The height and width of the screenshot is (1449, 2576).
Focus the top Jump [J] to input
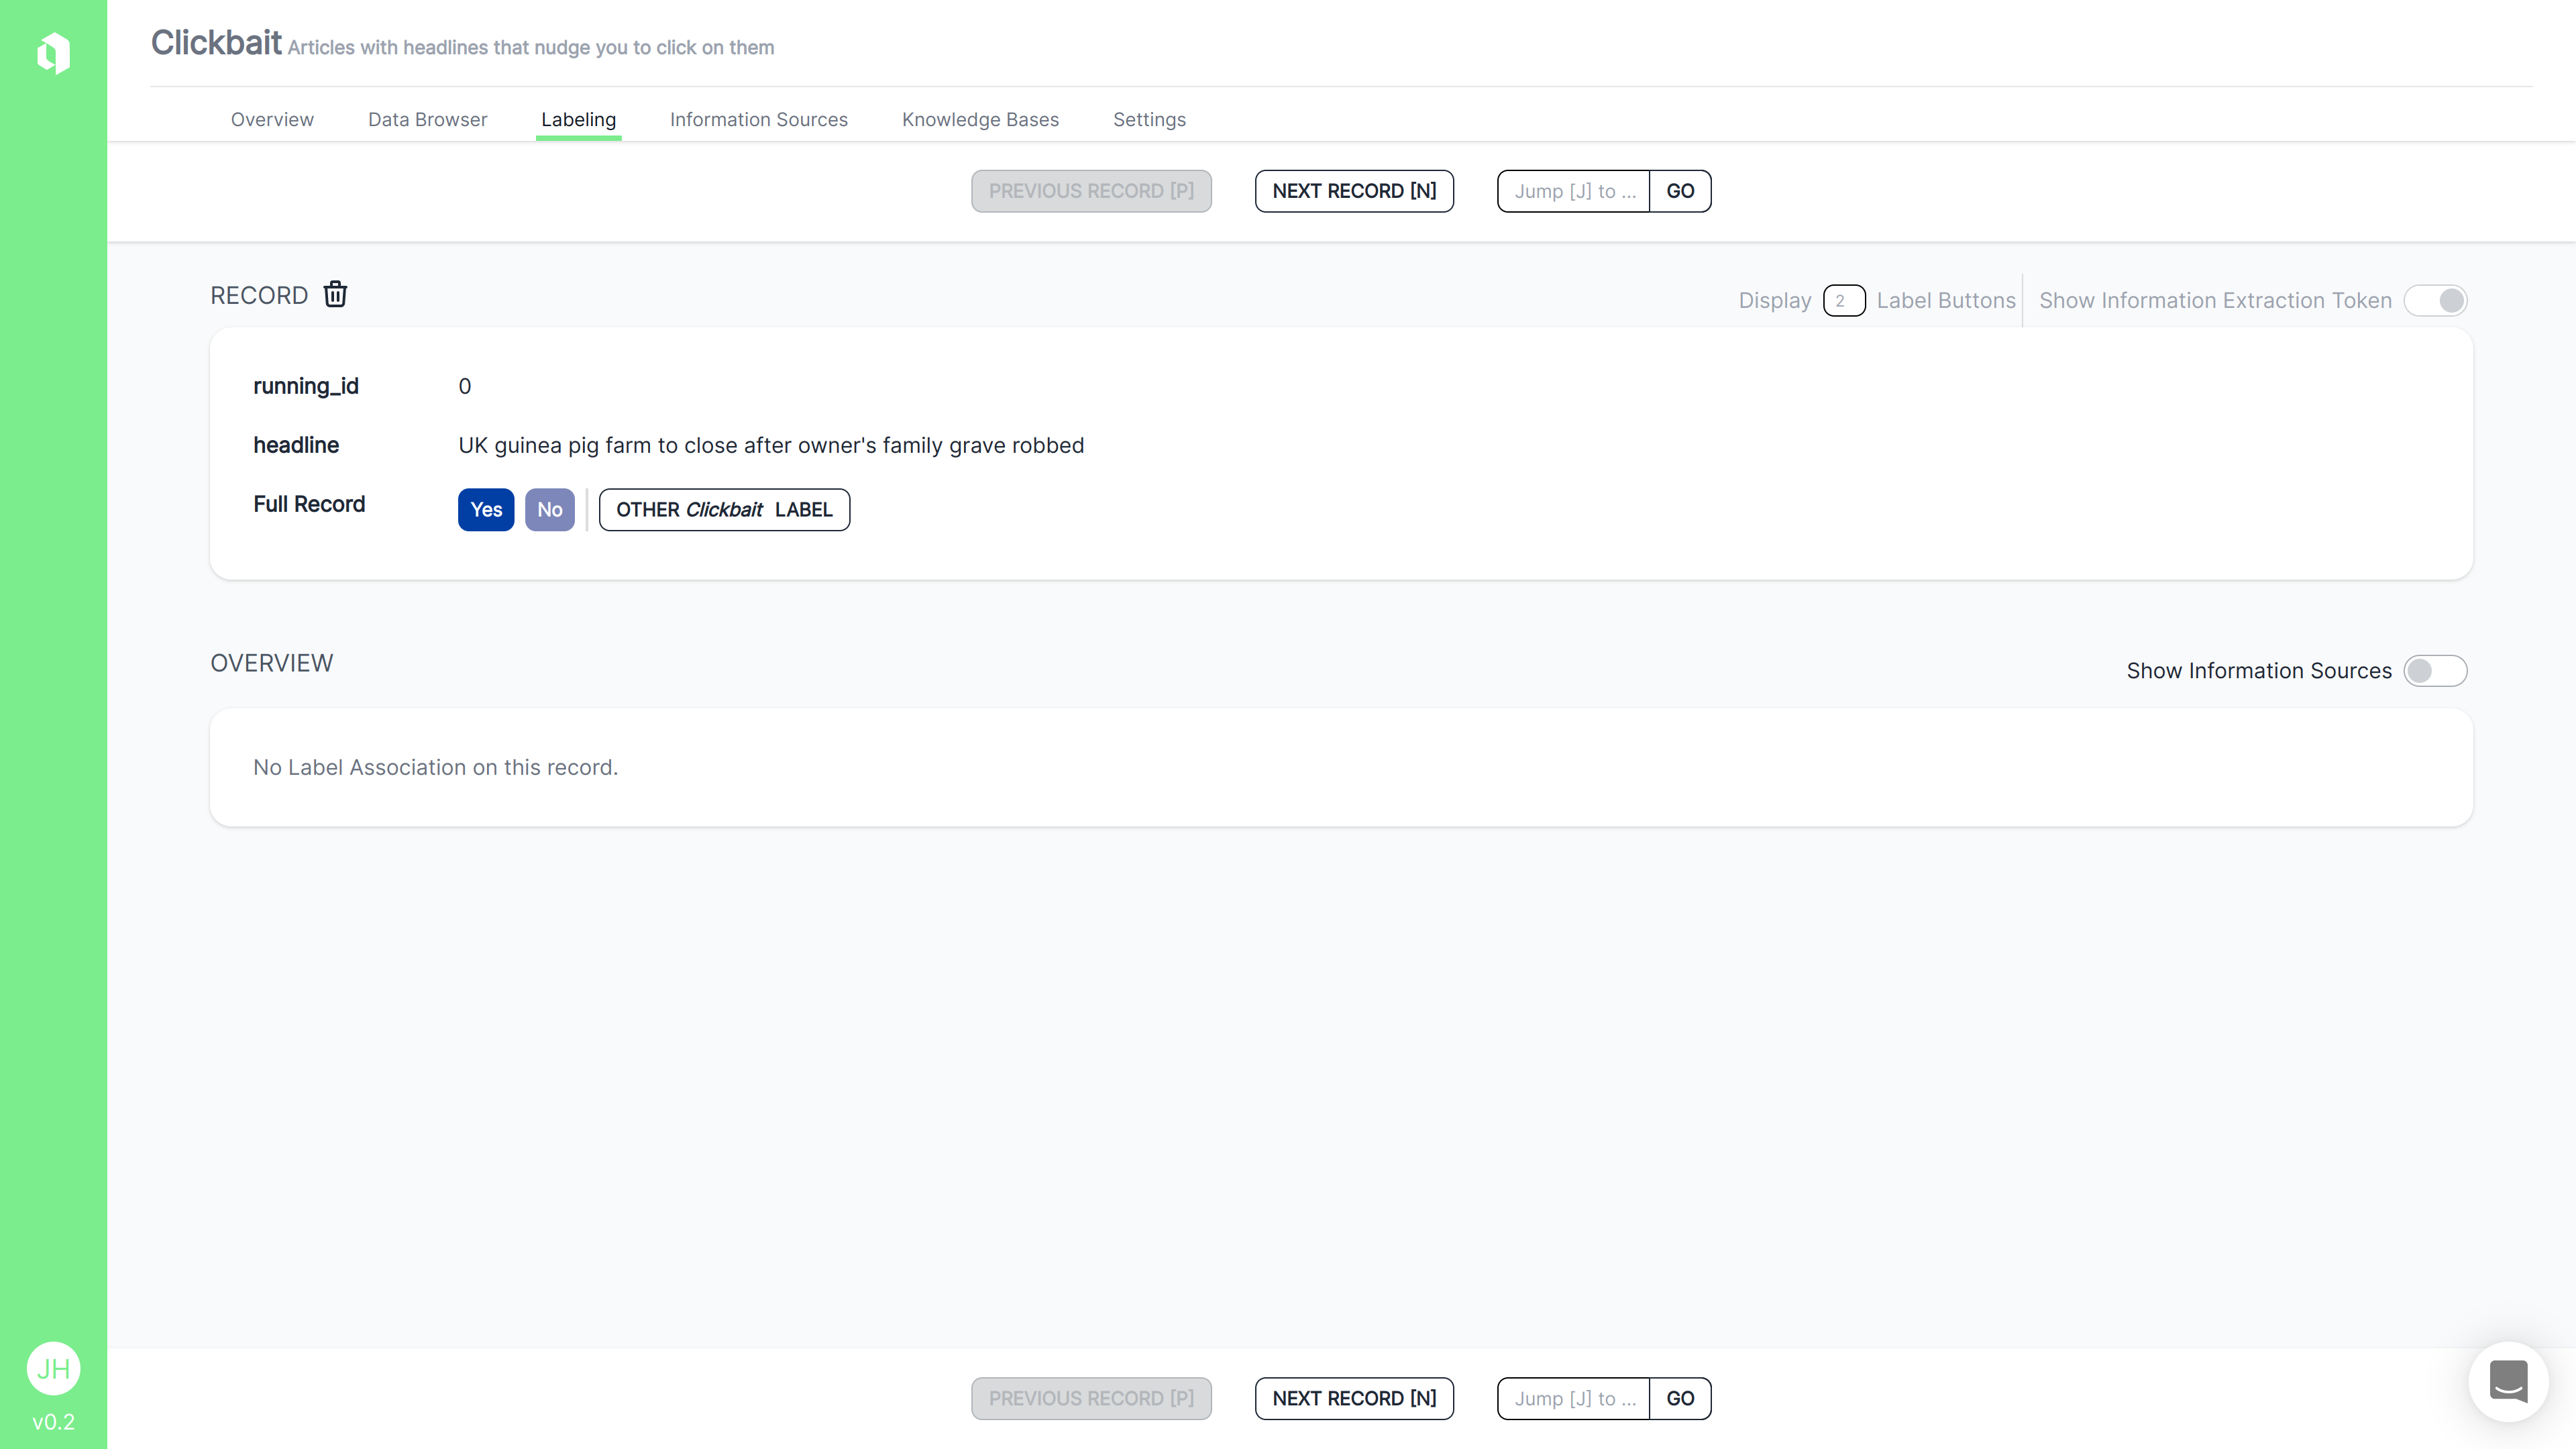click(1573, 191)
